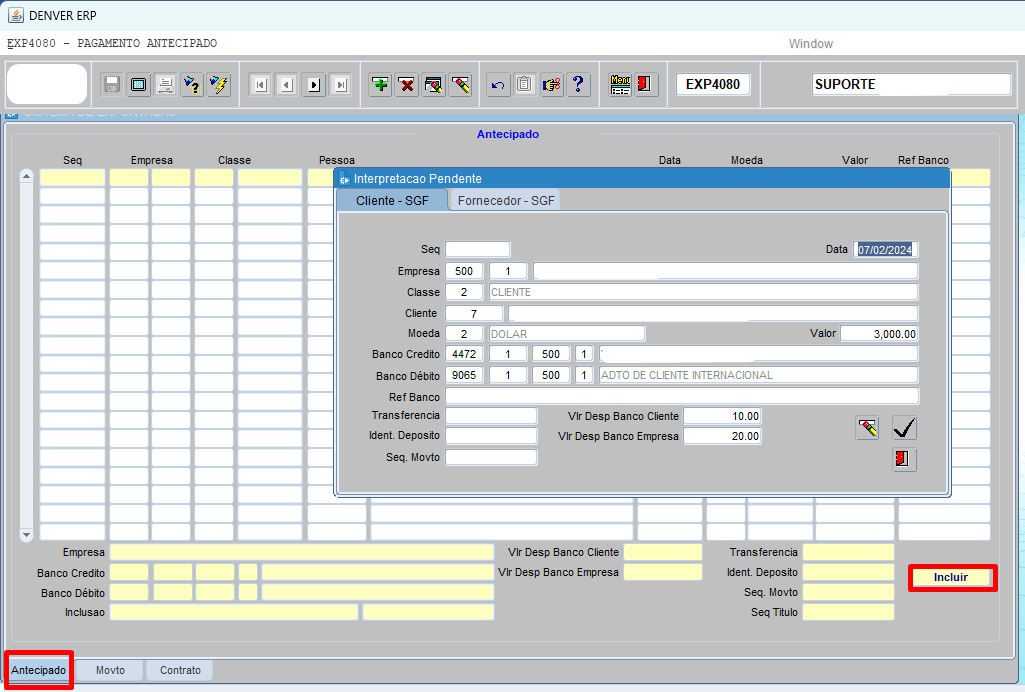The image size is (1025, 692).
Task: Confirm with checkmark icon in dialog
Action: (905, 428)
